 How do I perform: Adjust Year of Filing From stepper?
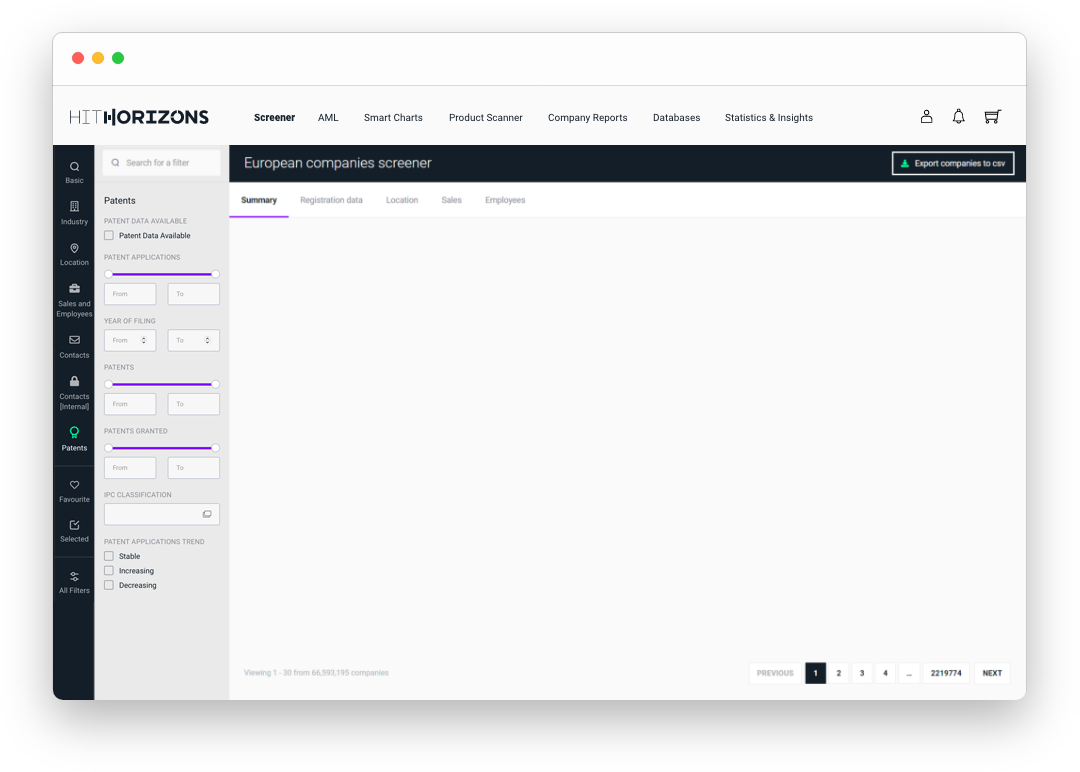tap(144, 340)
